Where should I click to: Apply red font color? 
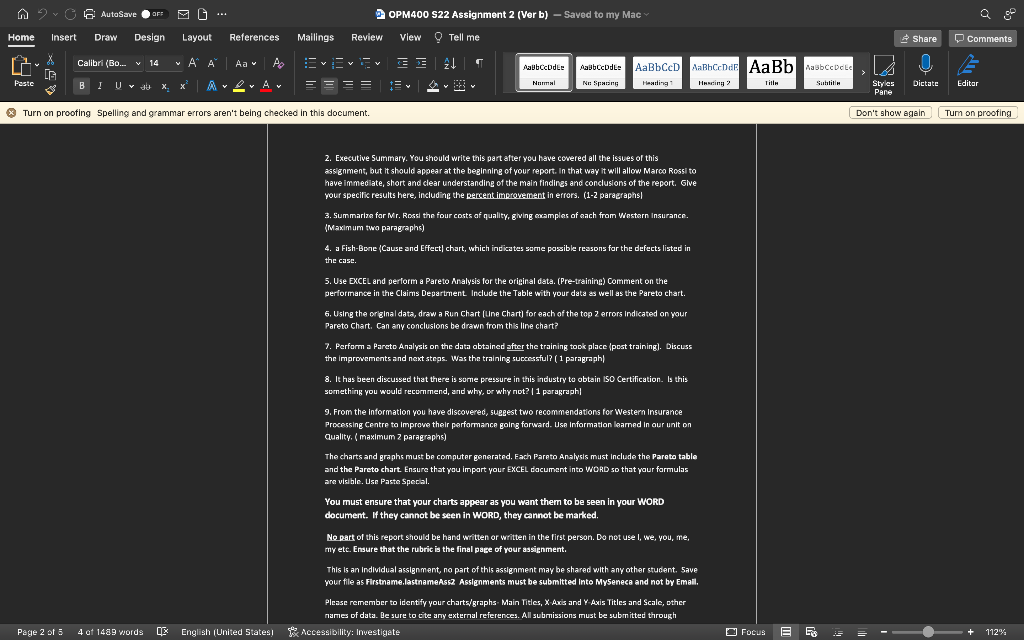pos(266,86)
